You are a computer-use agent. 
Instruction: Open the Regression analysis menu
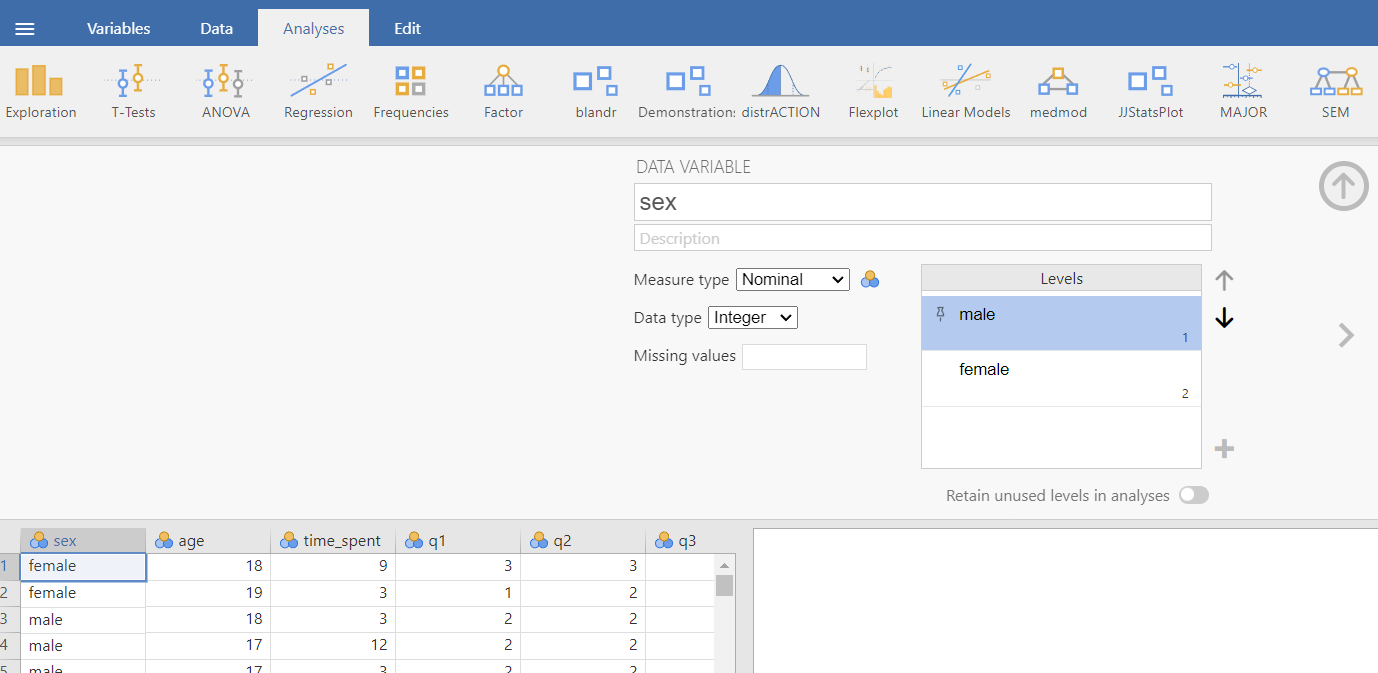pos(318,91)
